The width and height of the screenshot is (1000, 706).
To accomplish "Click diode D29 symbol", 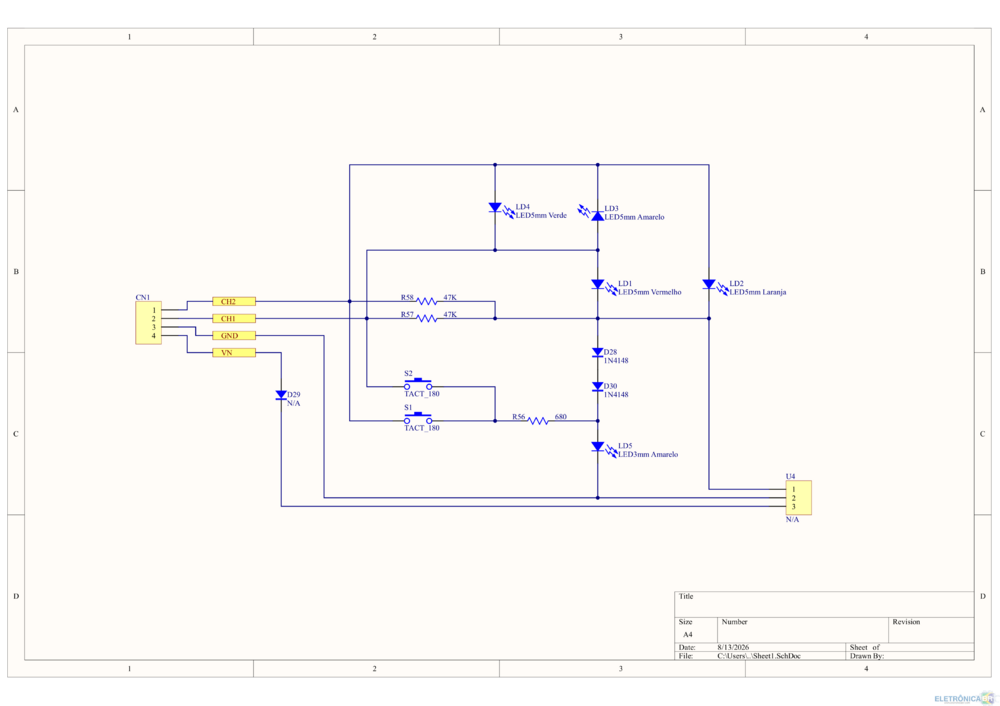I will pyautogui.click(x=281, y=395).
